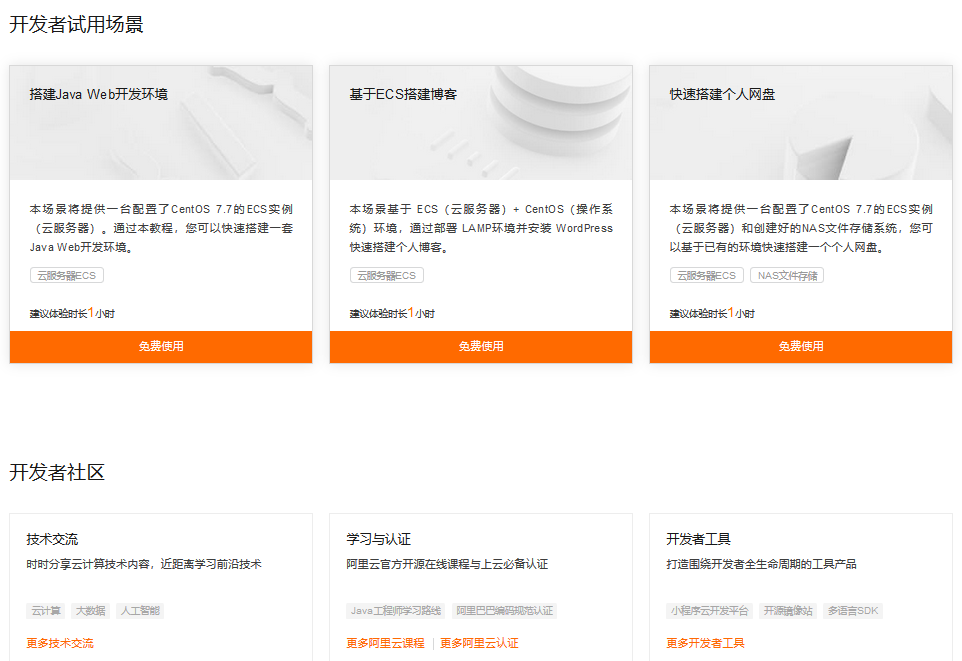The width and height of the screenshot is (962, 661).
Task: Open the 基于ECS搭建博客 card title
Action: click(x=403, y=95)
